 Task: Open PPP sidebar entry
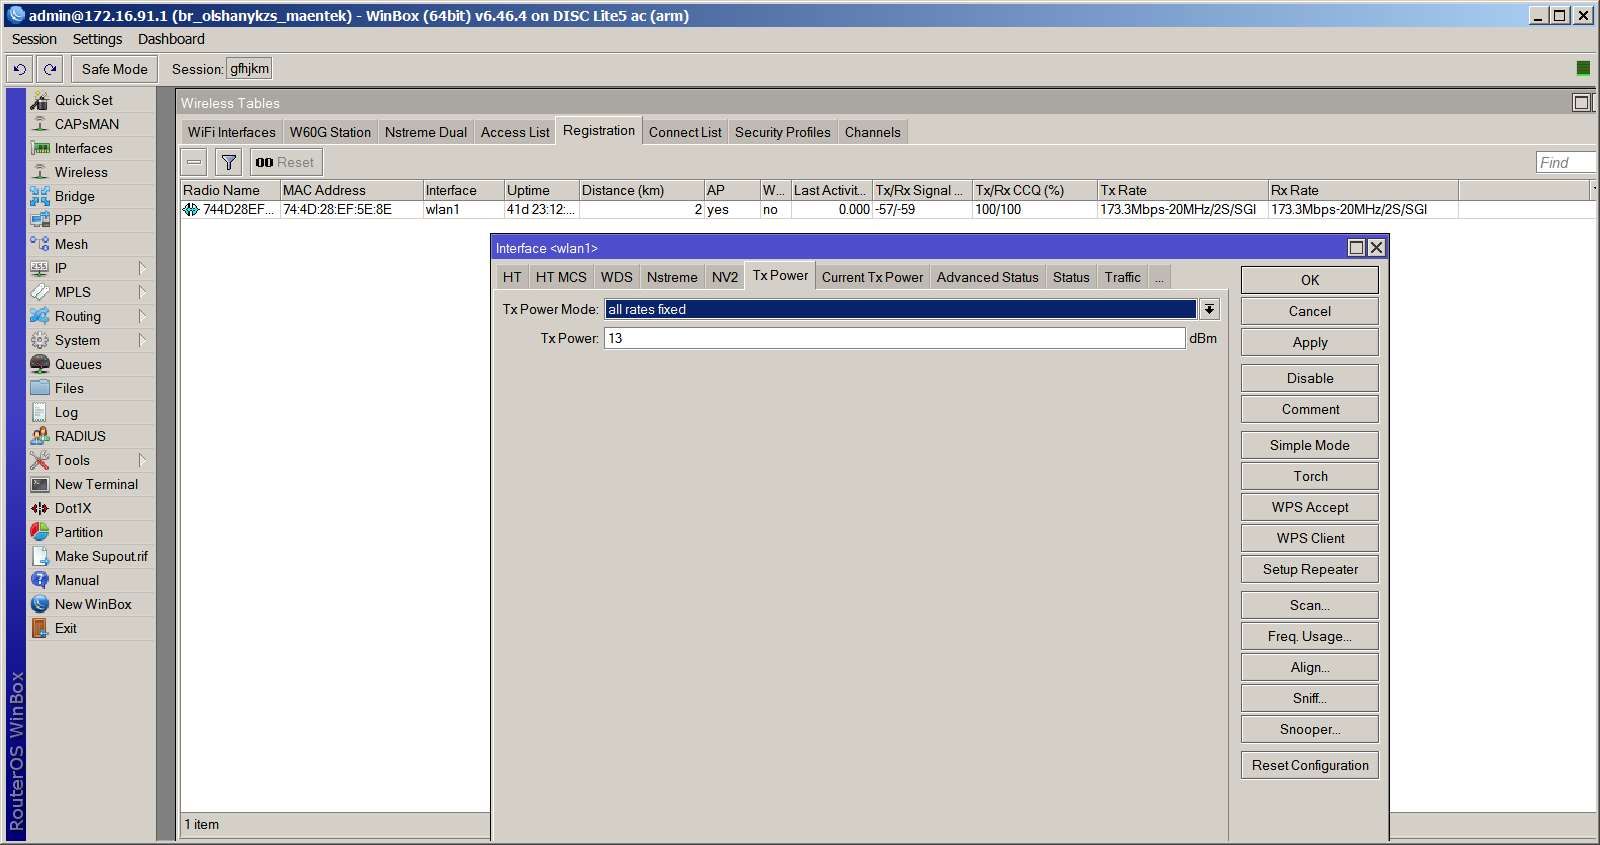pyautogui.click(x=68, y=220)
